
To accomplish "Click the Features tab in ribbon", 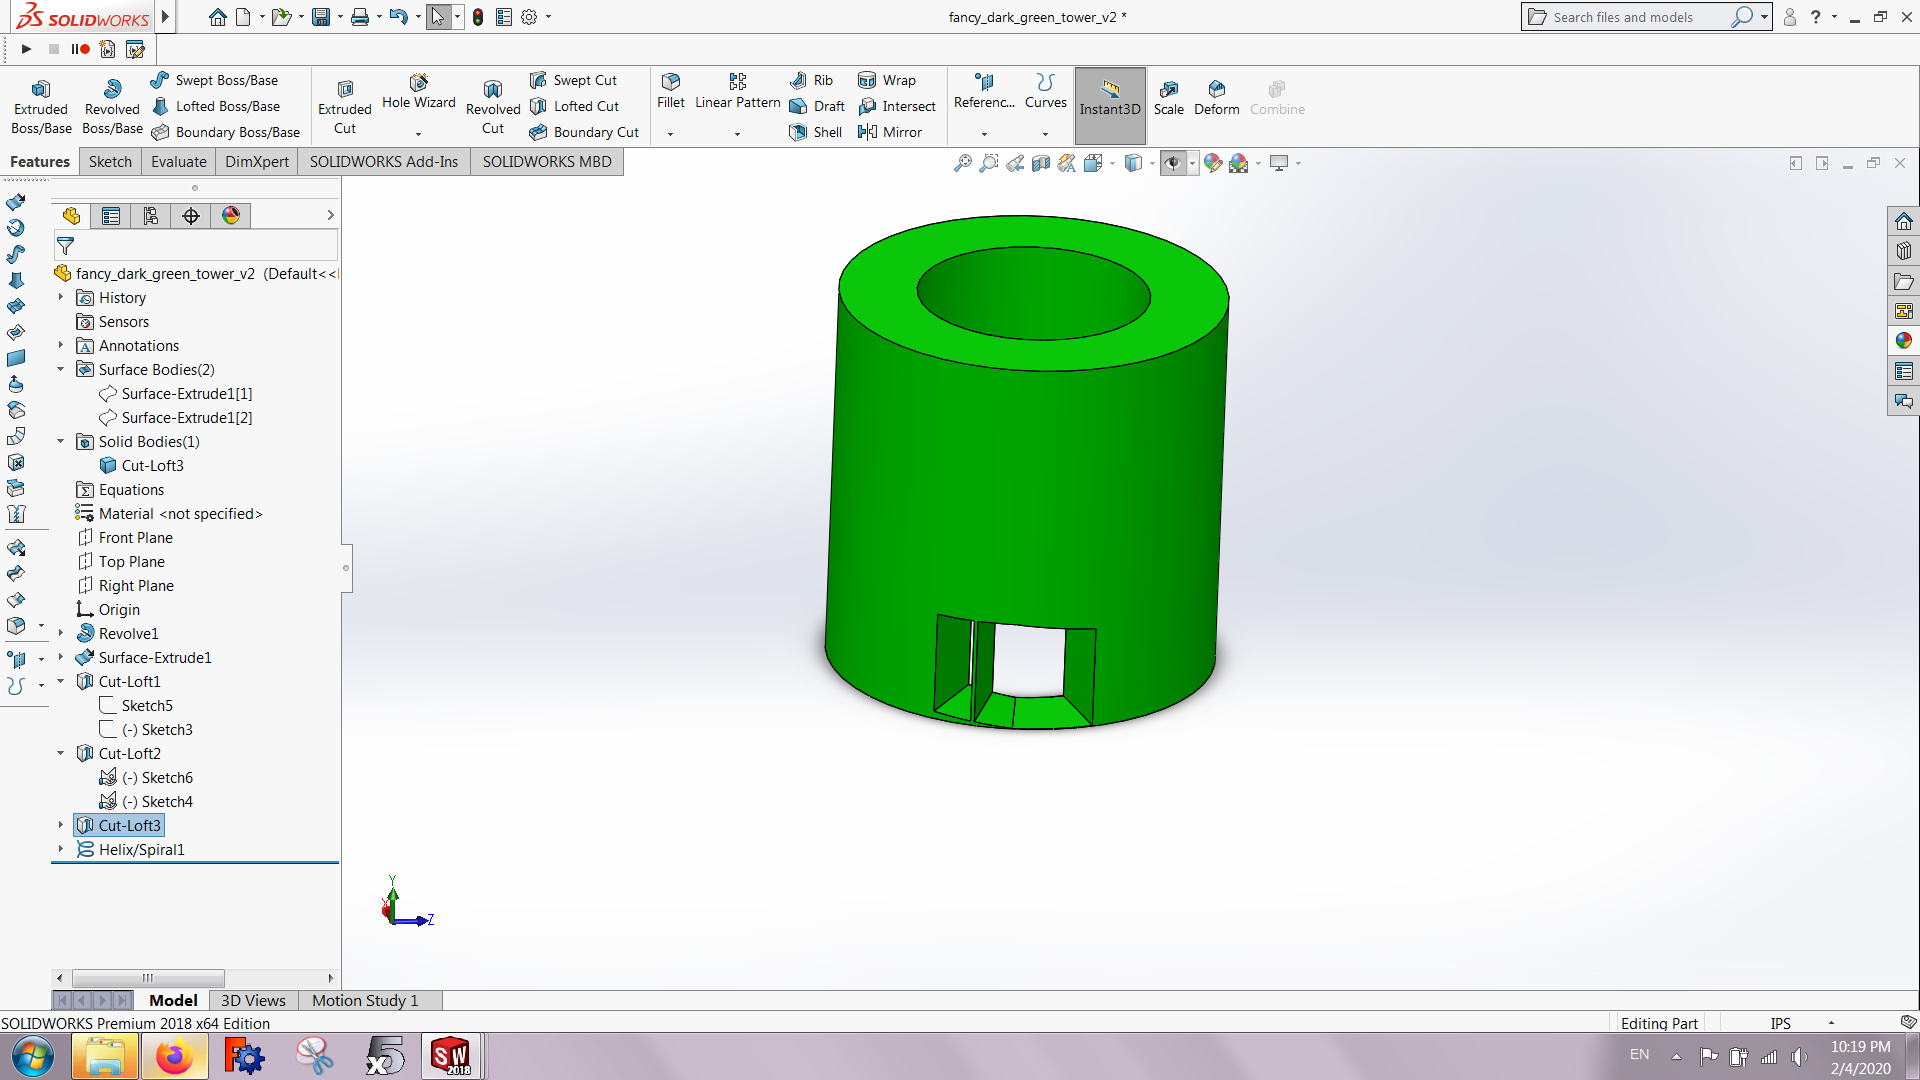I will (x=38, y=160).
